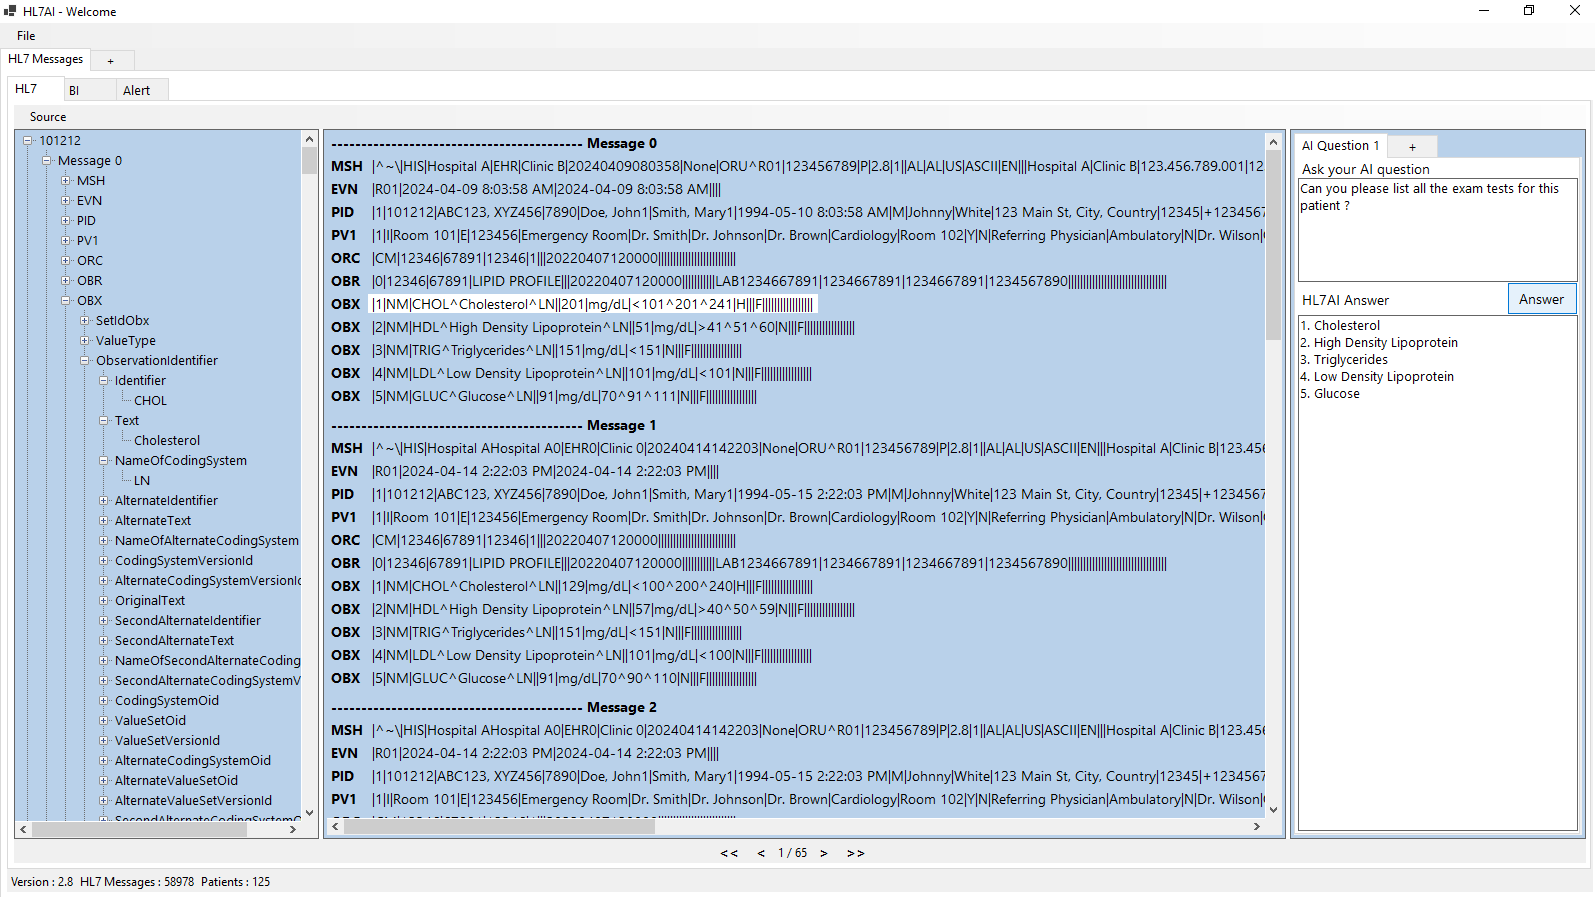The height and width of the screenshot is (897, 1595).
Task: Click the HL7AI app icon in title bar
Action: pyautogui.click(x=10, y=11)
